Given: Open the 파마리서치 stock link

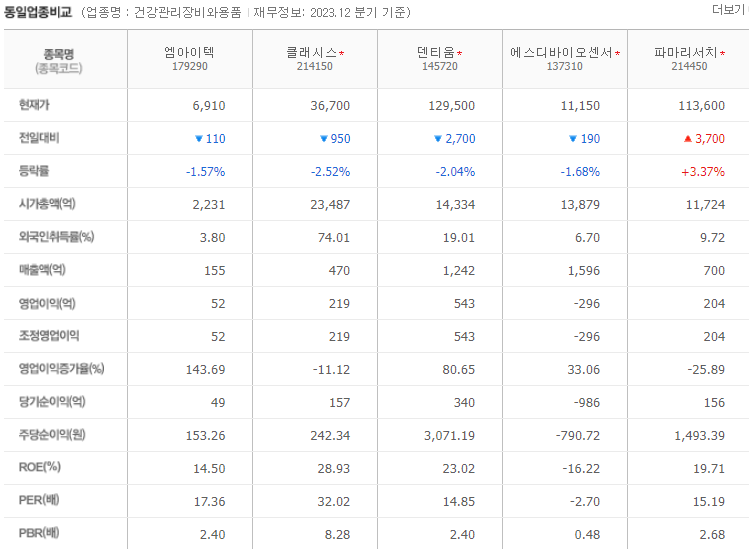Looking at the screenshot, I should (686, 52).
